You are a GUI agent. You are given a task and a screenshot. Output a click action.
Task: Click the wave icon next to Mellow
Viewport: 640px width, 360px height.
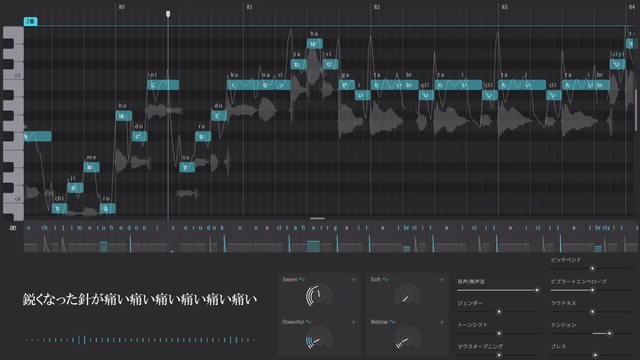pos(392,322)
